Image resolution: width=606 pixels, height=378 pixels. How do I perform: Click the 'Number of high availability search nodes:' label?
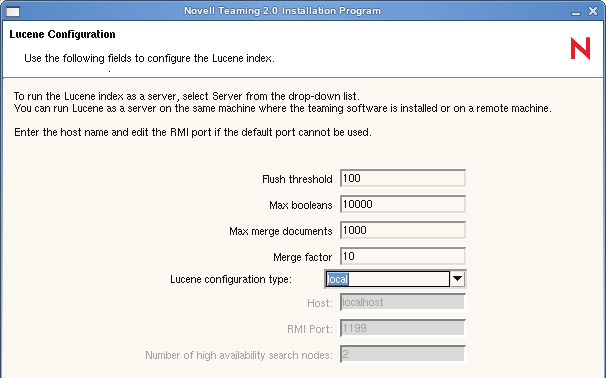(239, 355)
